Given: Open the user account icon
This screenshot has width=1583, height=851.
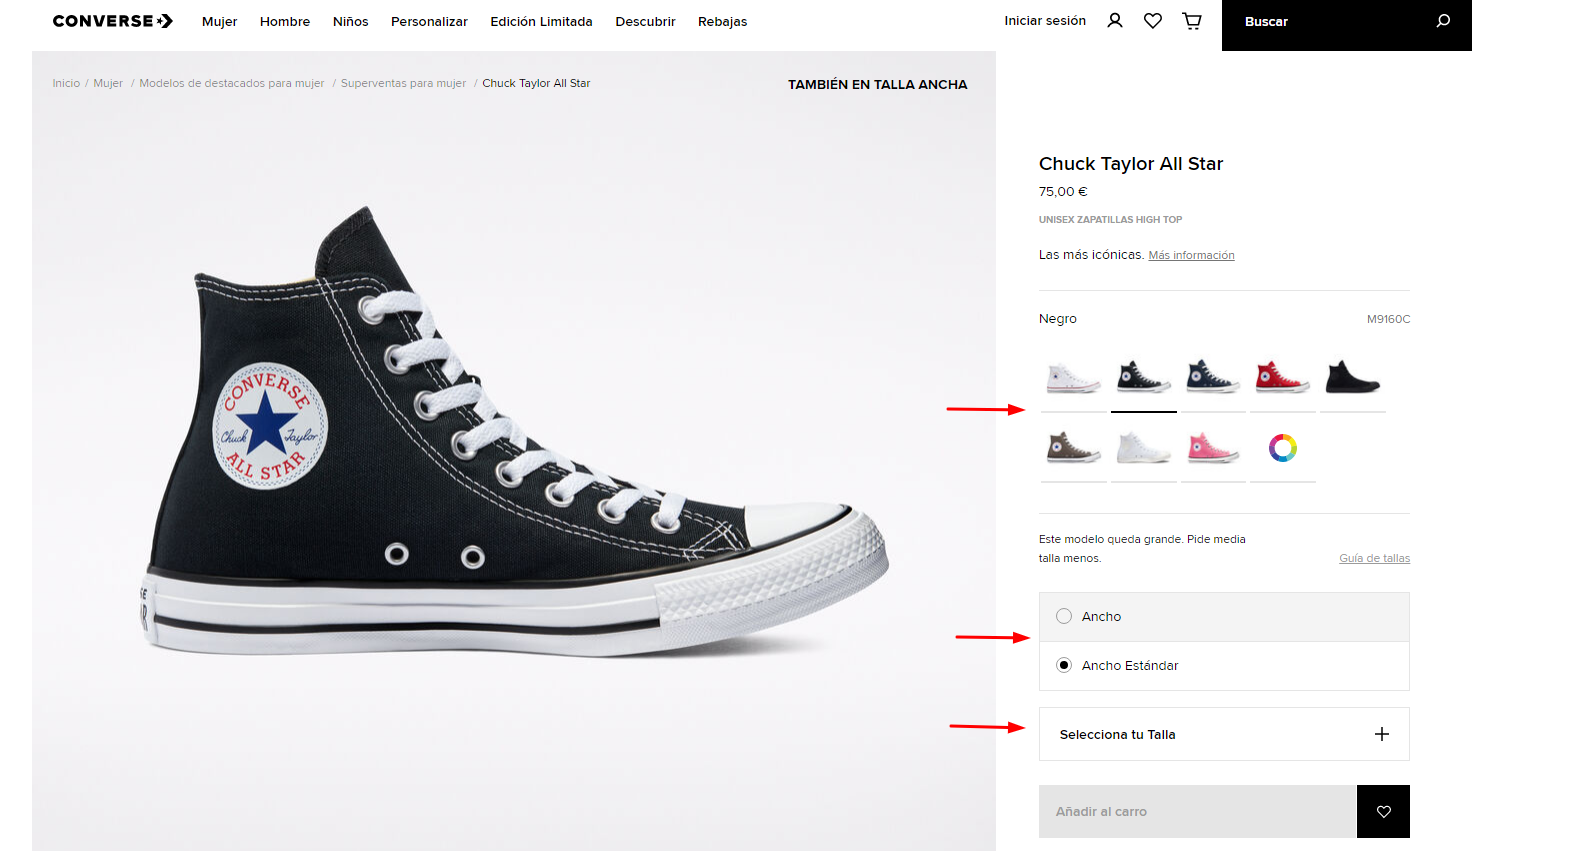Looking at the screenshot, I should click(x=1115, y=21).
